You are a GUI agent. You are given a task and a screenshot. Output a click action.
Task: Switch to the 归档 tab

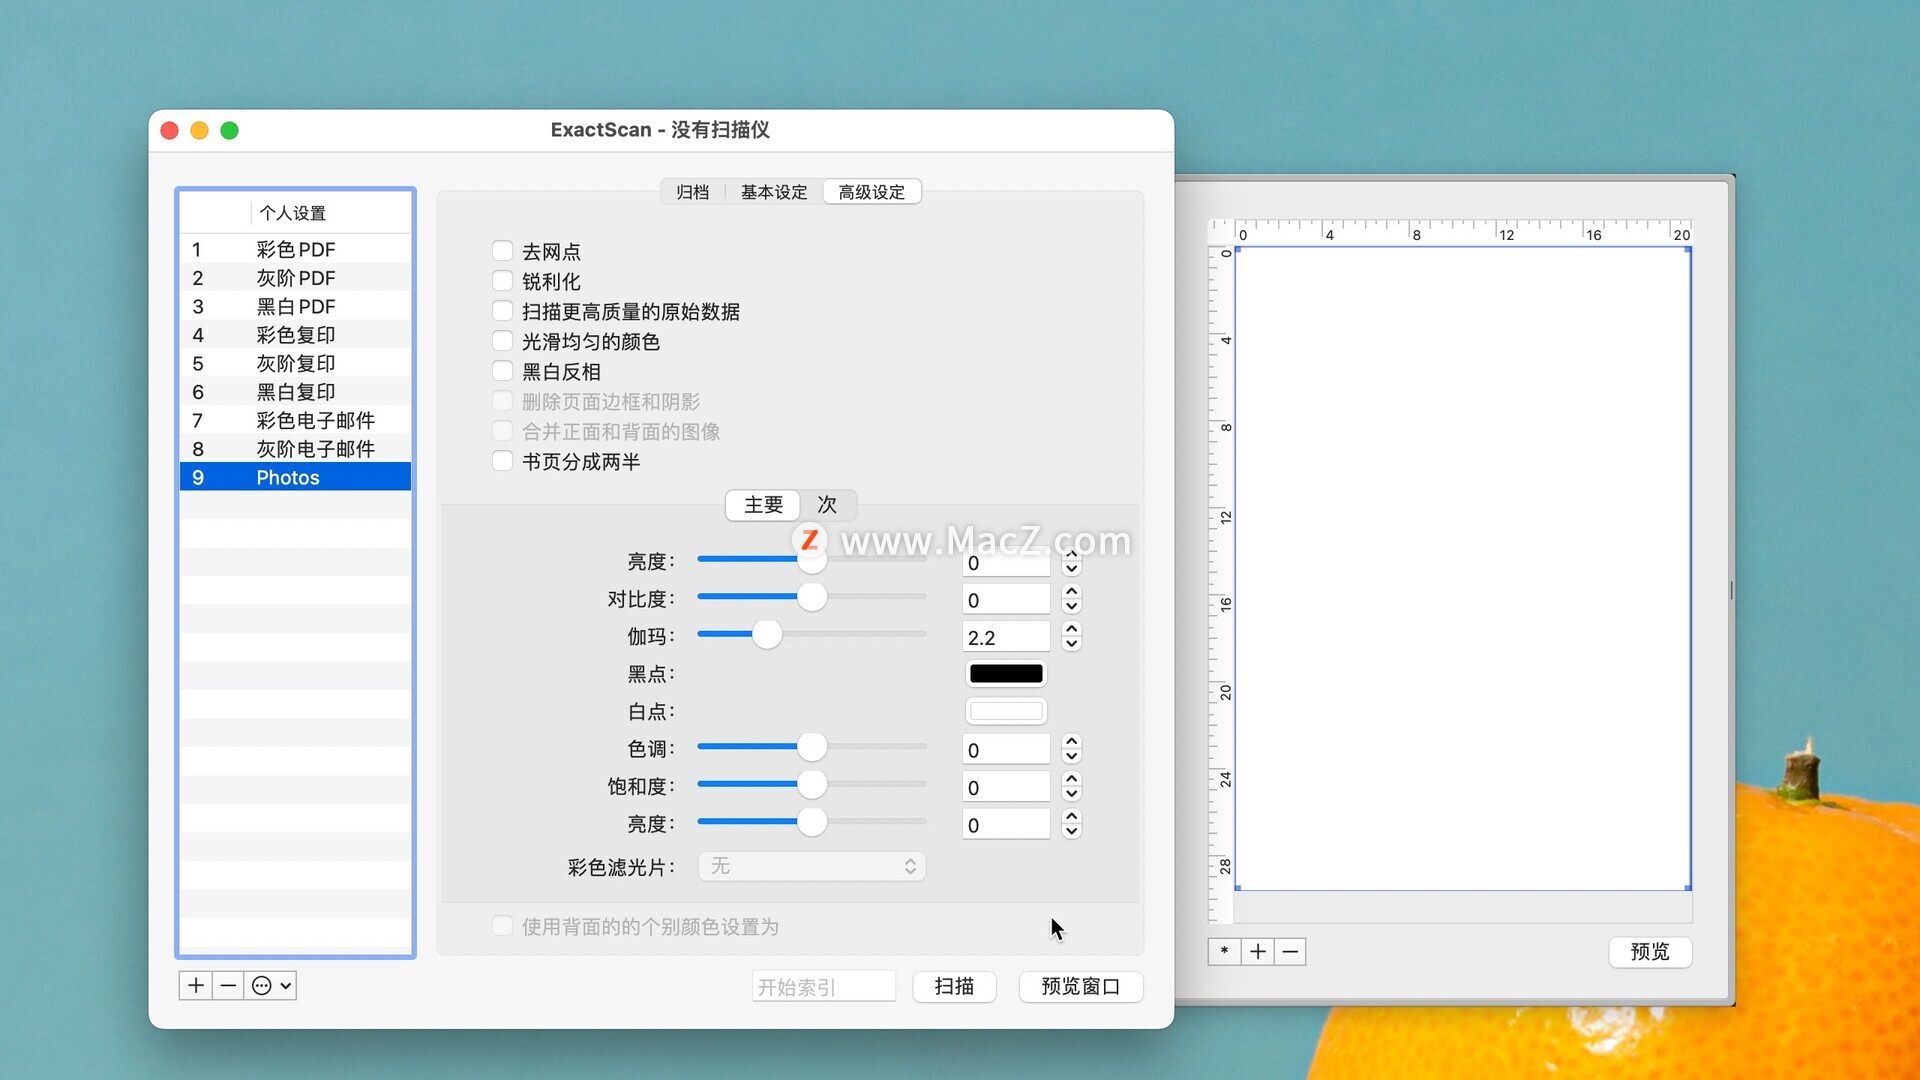click(x=692, y=192)
